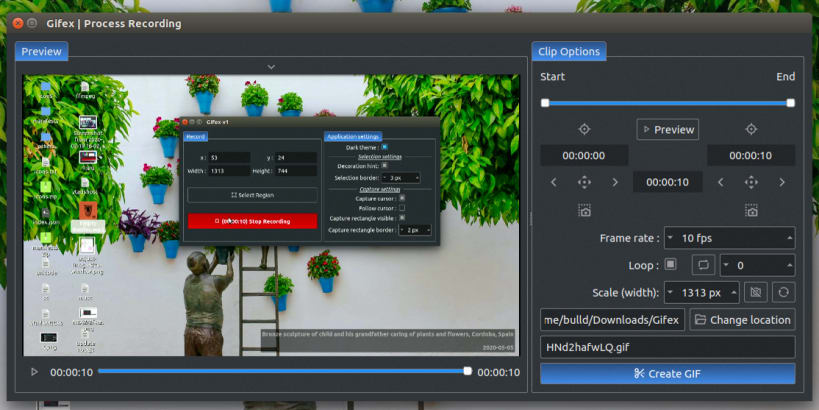Toggle the Loop checkbox
This screenshot has height=410, width=819.
pos(671,264)
